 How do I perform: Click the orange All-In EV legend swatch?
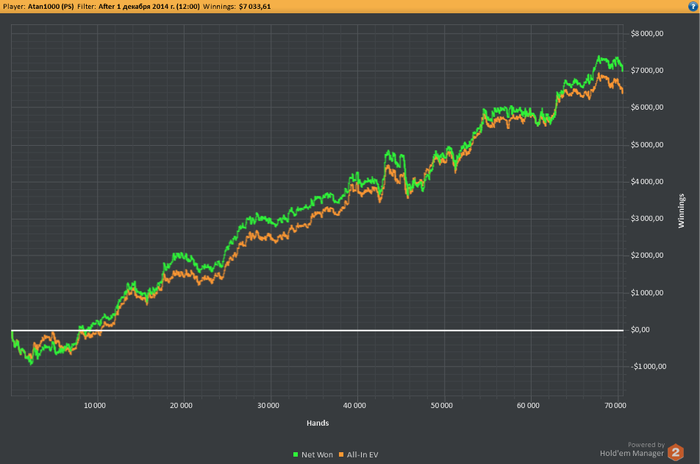point(341,455)
